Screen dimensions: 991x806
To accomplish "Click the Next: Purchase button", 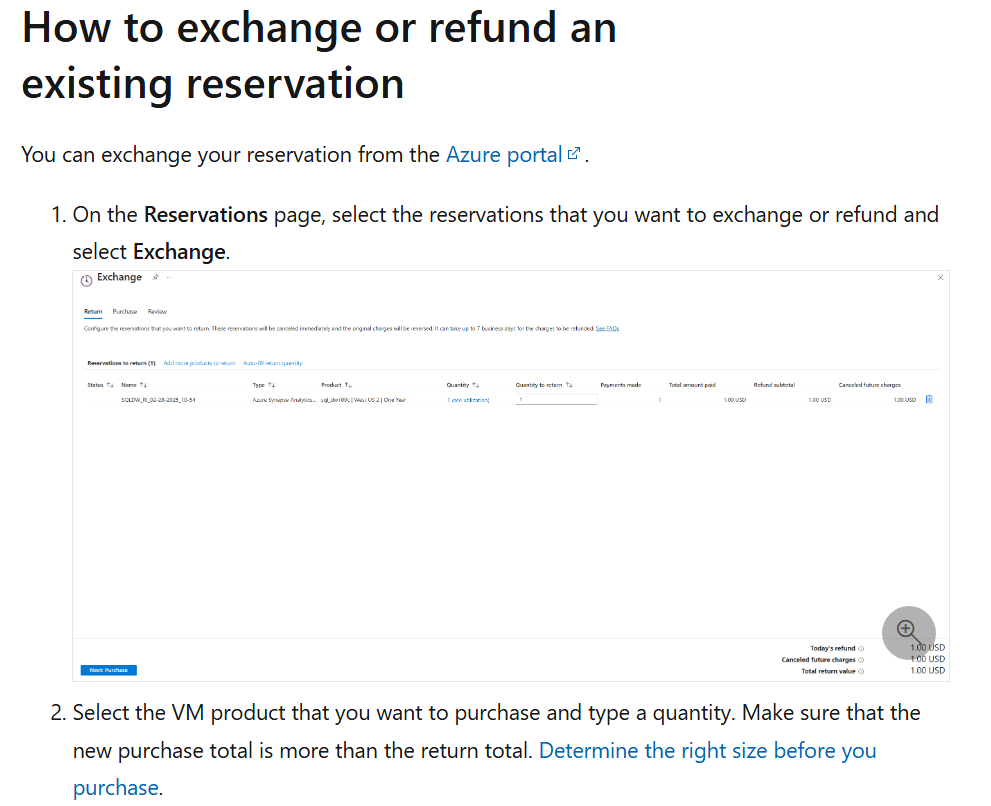I will (109, 670).
